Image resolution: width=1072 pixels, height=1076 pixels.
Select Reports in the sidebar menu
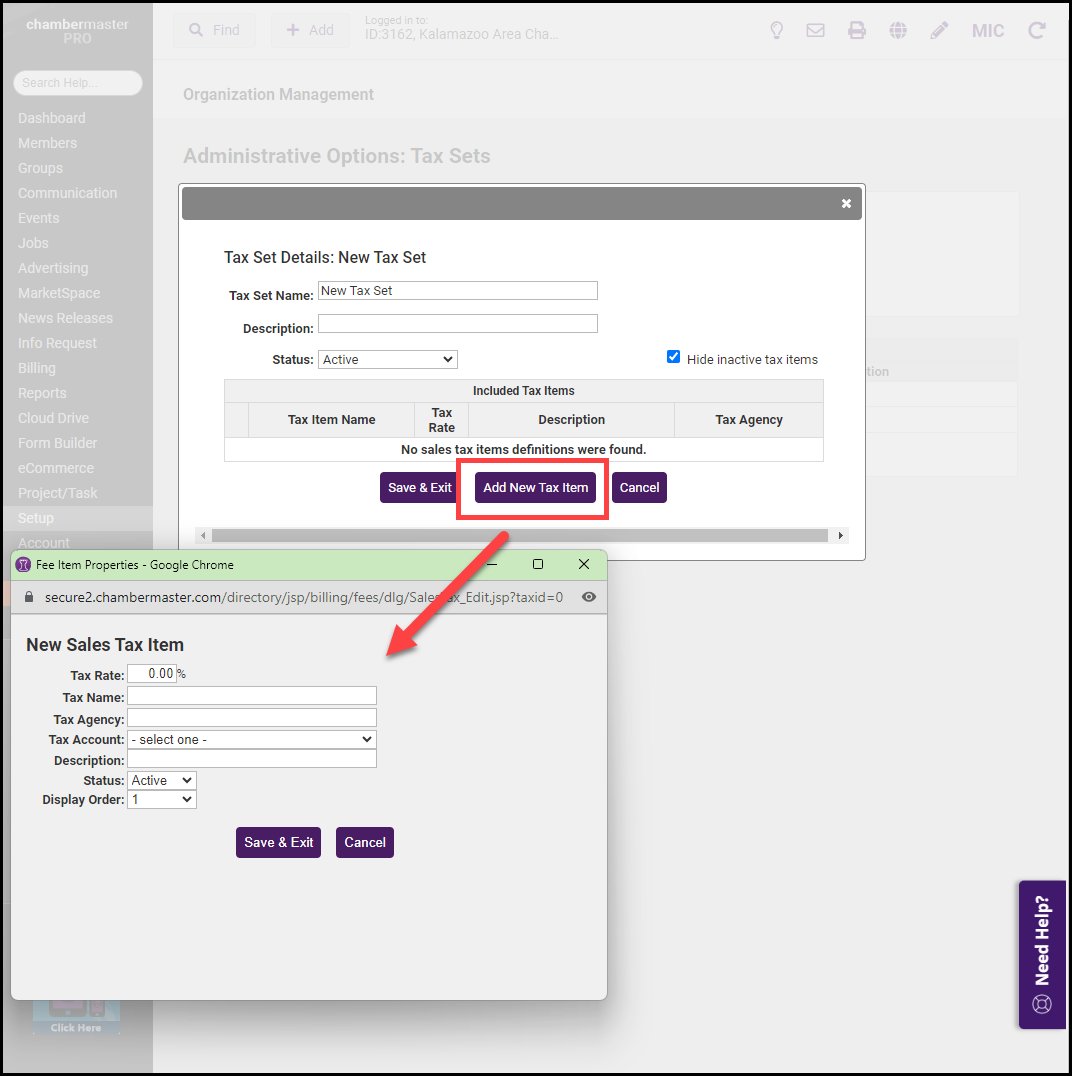42,393
